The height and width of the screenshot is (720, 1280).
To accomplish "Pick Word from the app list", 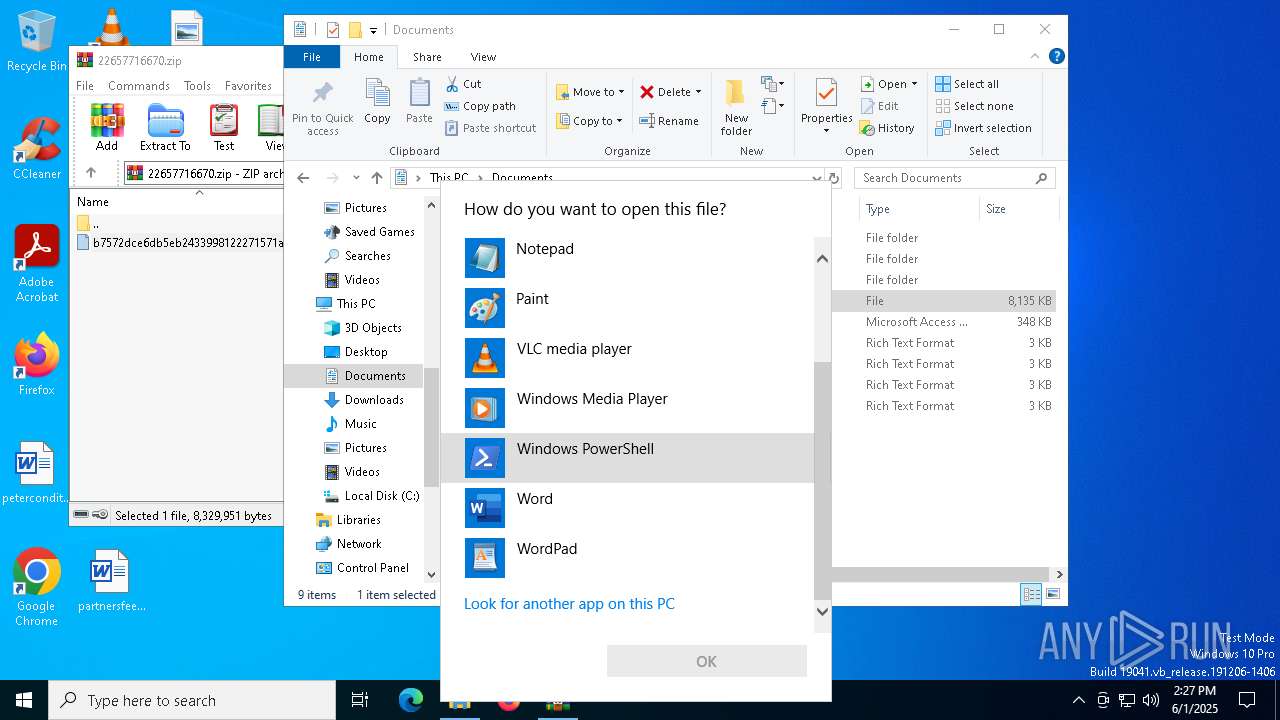I will pos(627,508).
